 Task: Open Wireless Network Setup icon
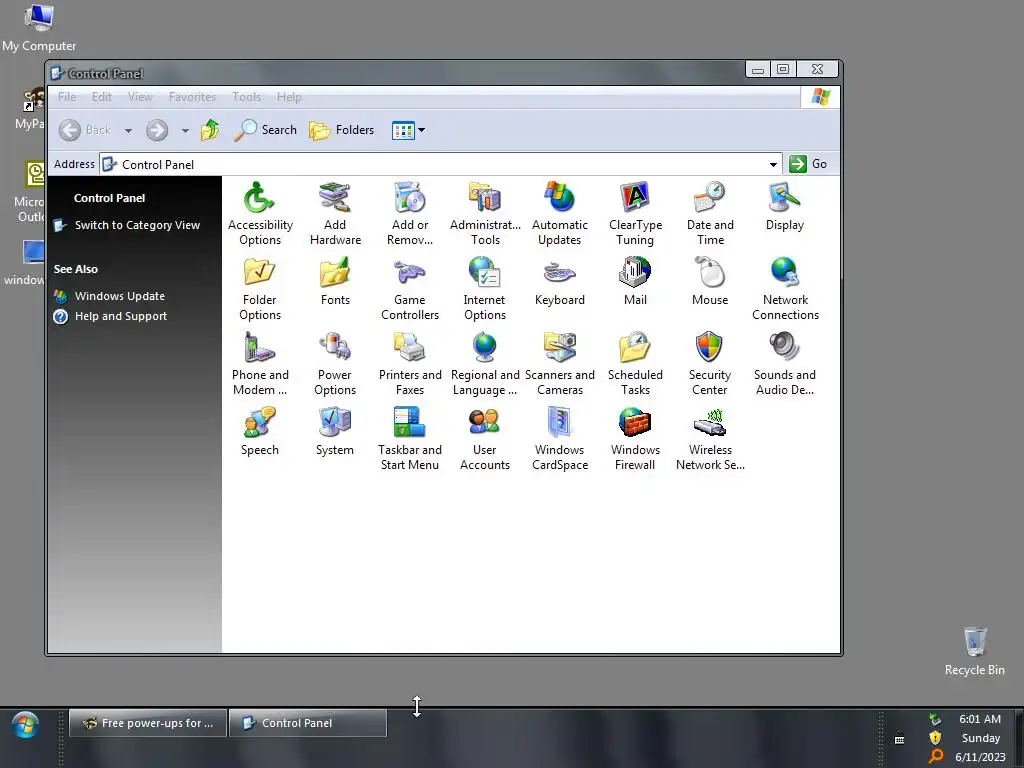tap(710, 439)
